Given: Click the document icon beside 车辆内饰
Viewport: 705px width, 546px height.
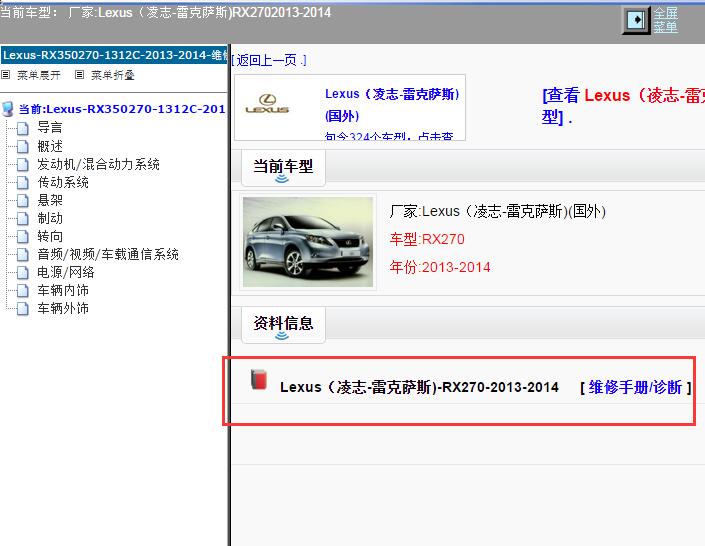Looking at the screenshot, I should pos(22,290).
